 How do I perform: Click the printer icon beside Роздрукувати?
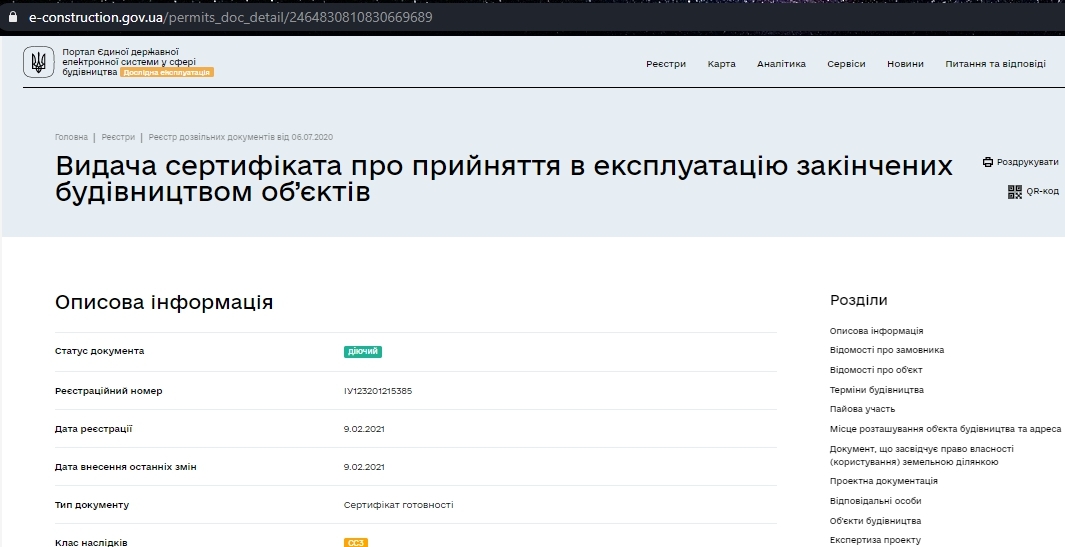(988, 162)
